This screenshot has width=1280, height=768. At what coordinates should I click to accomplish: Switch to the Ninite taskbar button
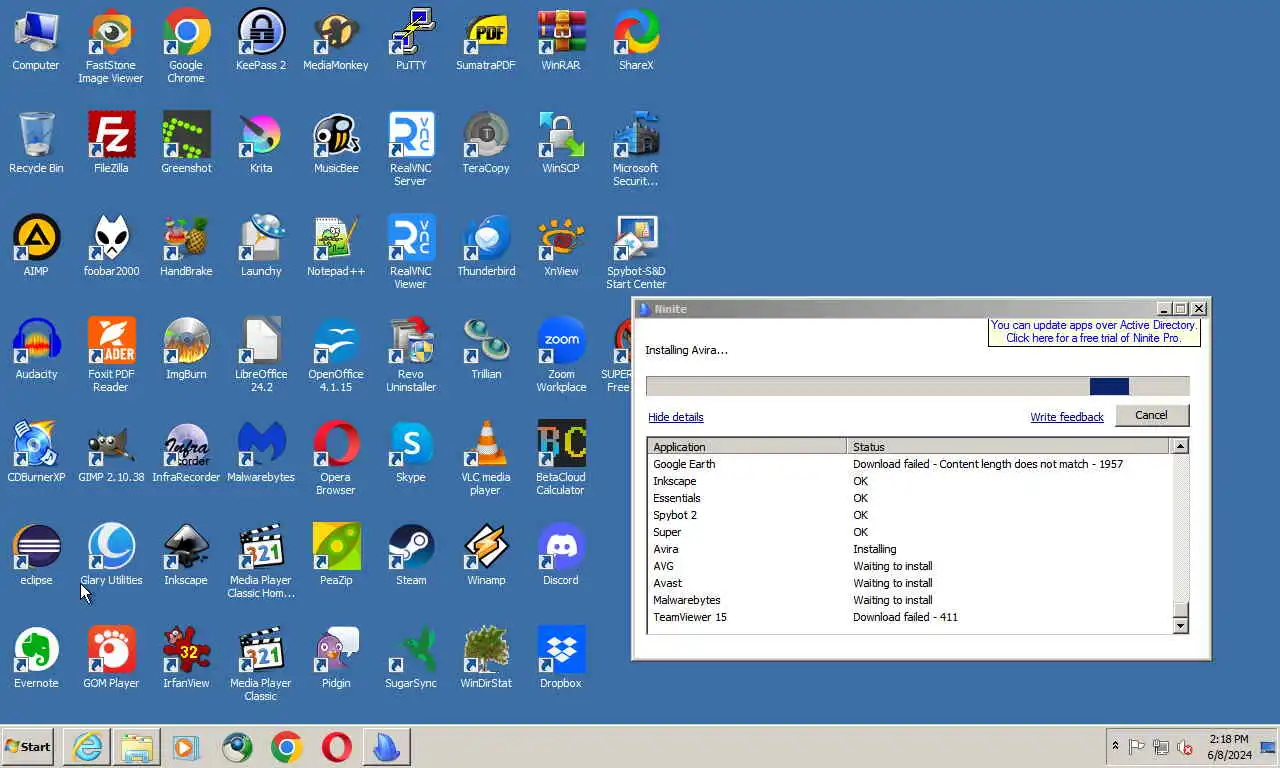point(386,747)
